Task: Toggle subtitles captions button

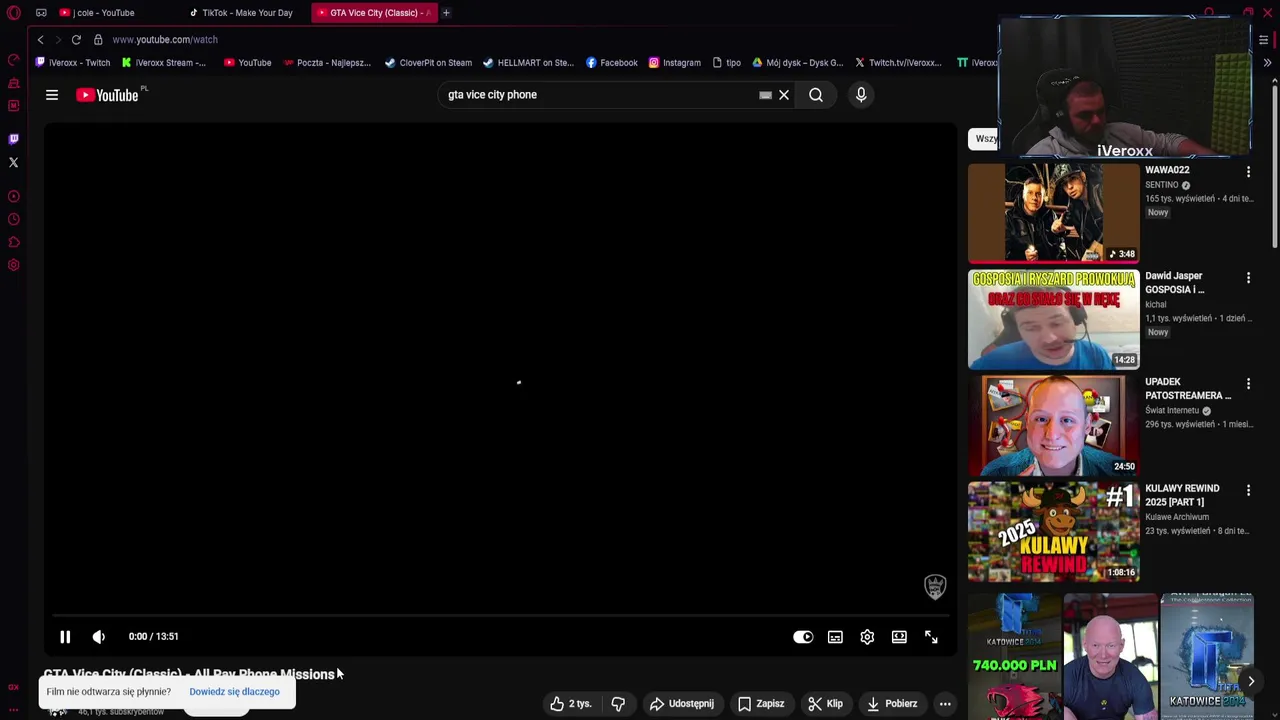Action: click(835, 637)
